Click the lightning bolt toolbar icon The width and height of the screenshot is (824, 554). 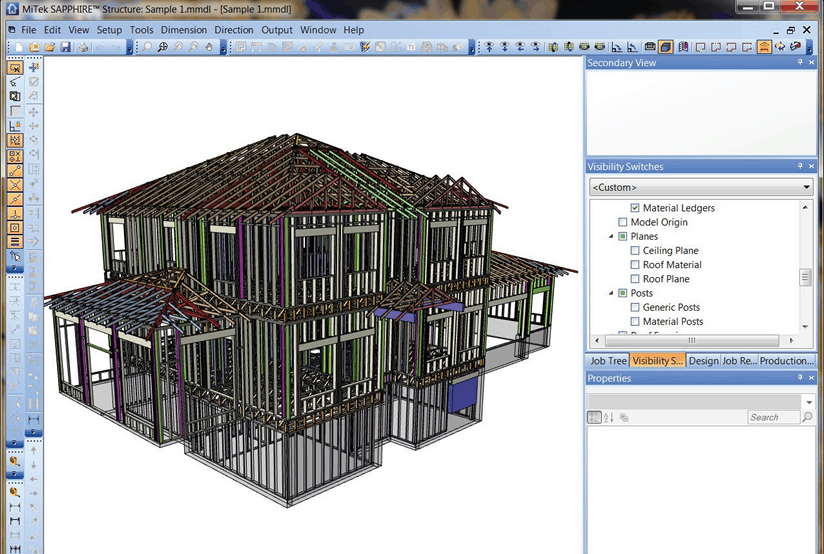pyautogui.click(x=365, y=47)
